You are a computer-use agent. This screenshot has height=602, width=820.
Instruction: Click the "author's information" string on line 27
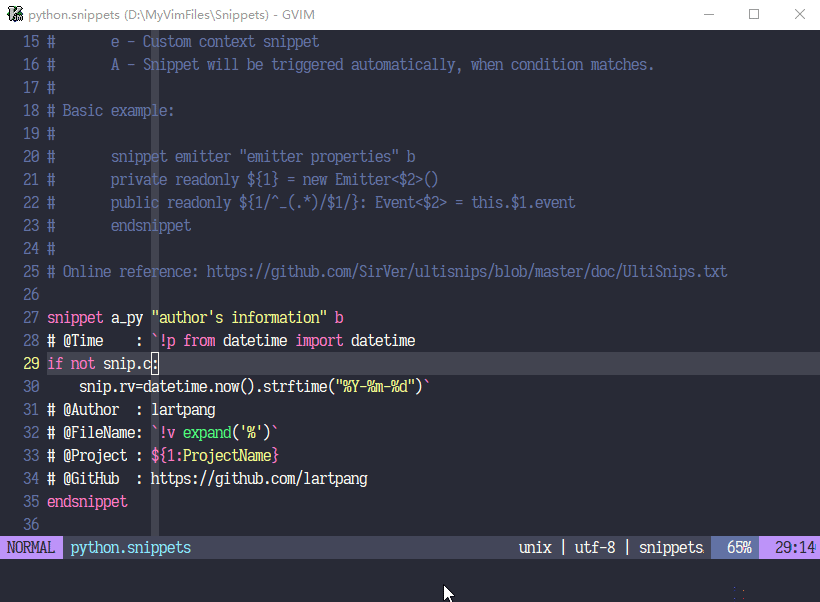tap(239, 317)
